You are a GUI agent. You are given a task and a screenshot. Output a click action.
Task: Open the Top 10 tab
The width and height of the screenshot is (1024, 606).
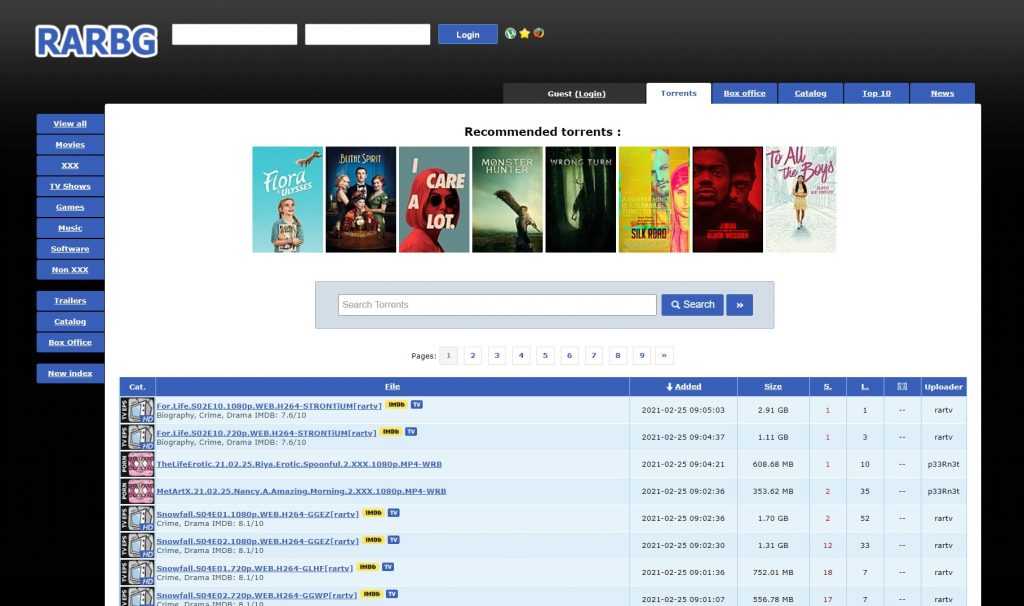[x=876, y=93]
